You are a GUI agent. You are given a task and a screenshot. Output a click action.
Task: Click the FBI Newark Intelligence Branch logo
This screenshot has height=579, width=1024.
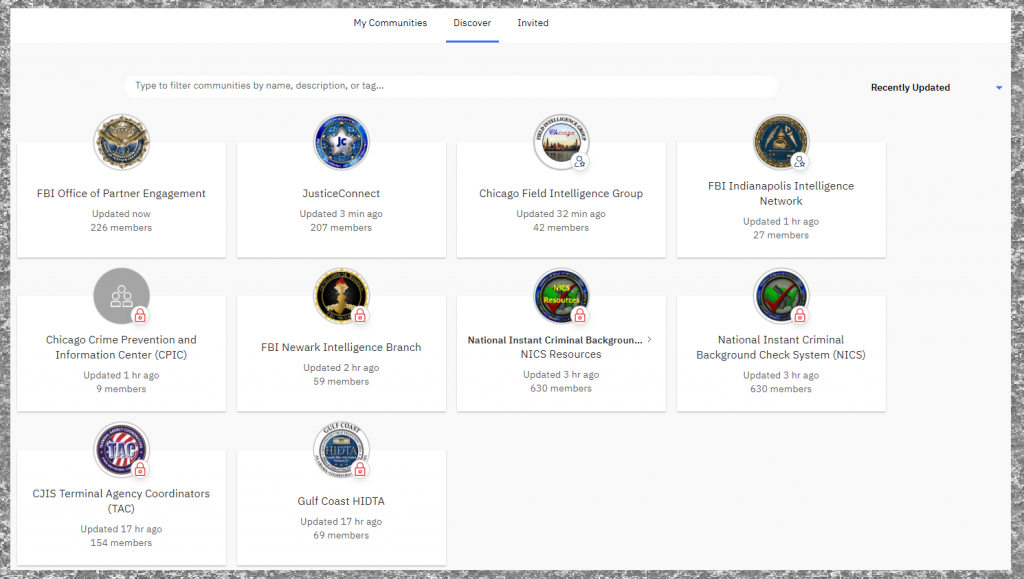[341, 296]
